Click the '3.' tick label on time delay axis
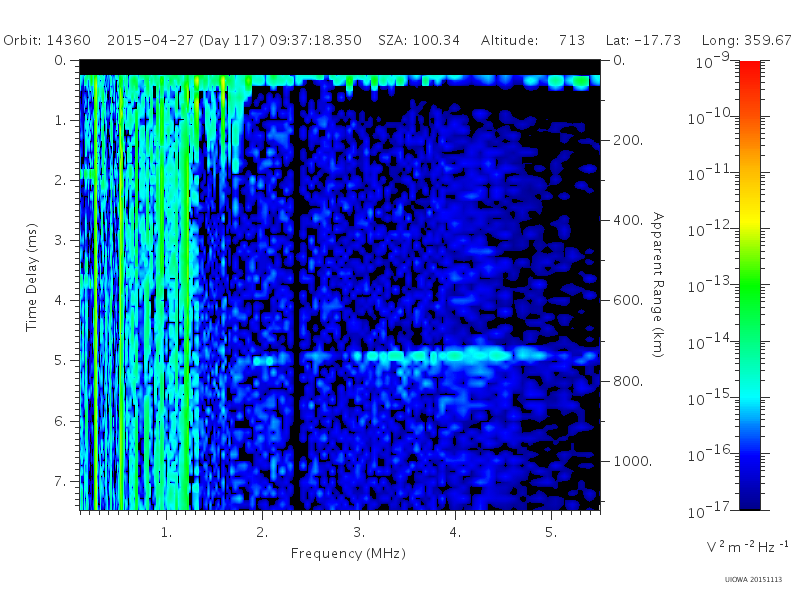This screenshot has width=800, height=600. coord(60,240)
